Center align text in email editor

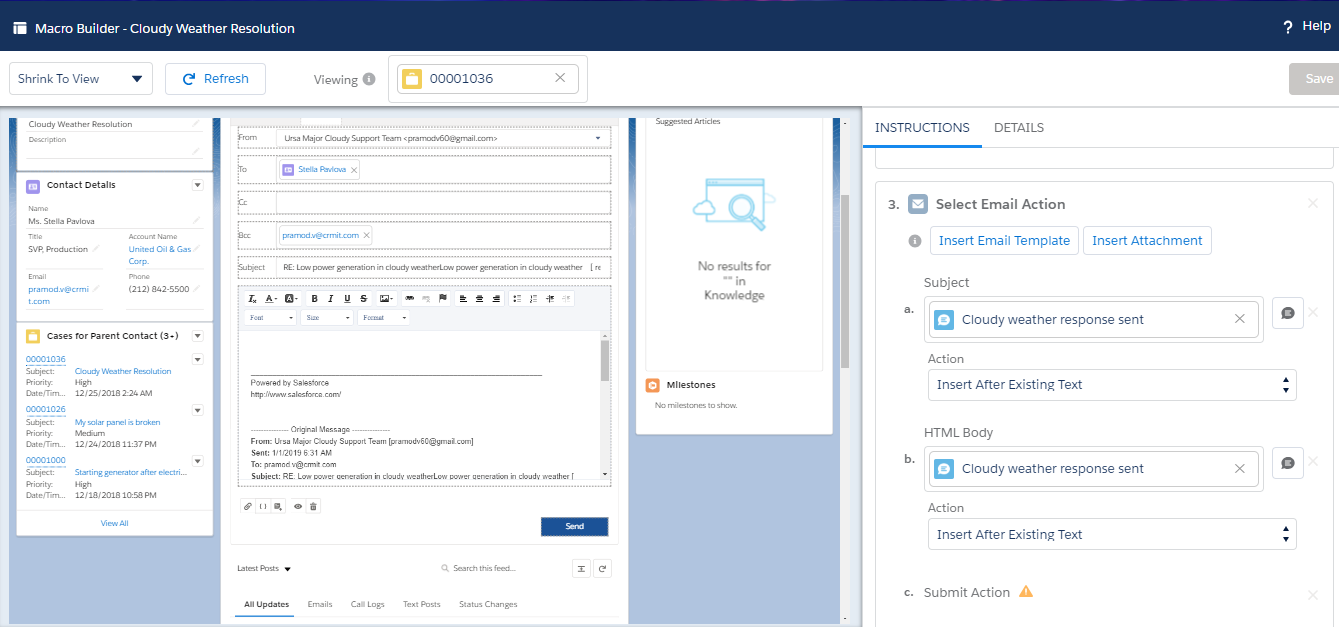[x=479, y=298]
